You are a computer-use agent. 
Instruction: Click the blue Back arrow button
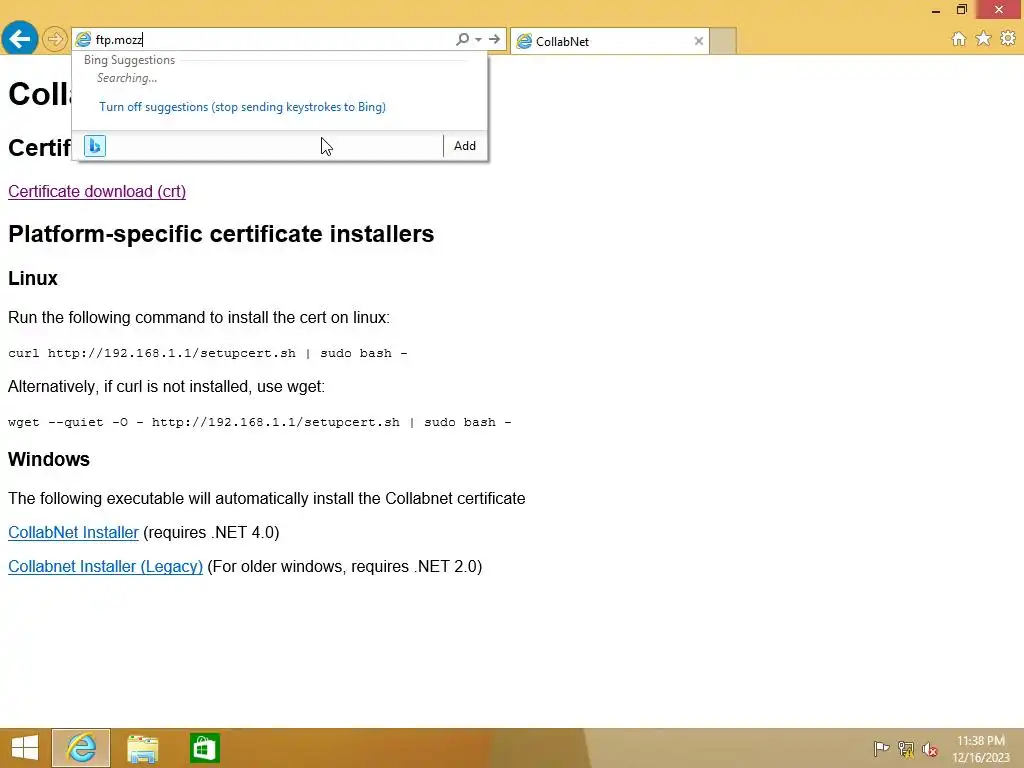pyautogui.click(x=20, y=39)
